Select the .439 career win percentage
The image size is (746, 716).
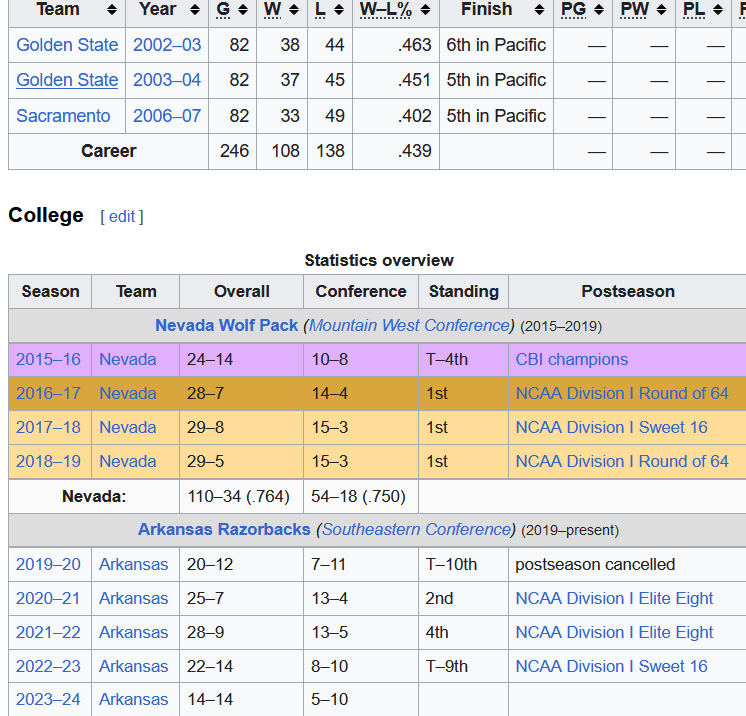tap(414, 151)
